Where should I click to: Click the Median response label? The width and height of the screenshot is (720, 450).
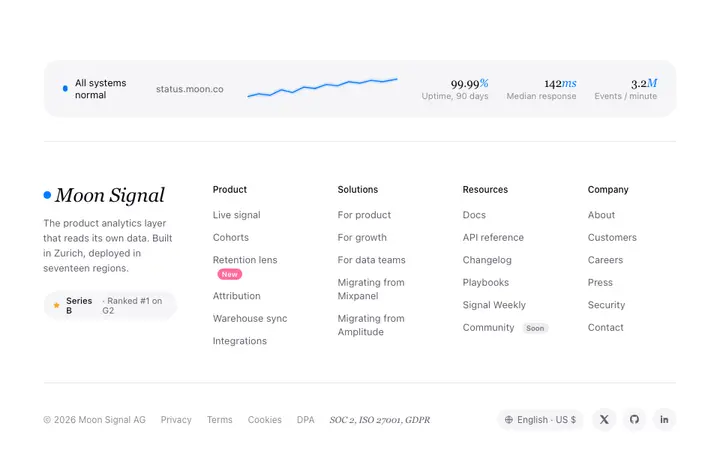click(x=541, y=96)
